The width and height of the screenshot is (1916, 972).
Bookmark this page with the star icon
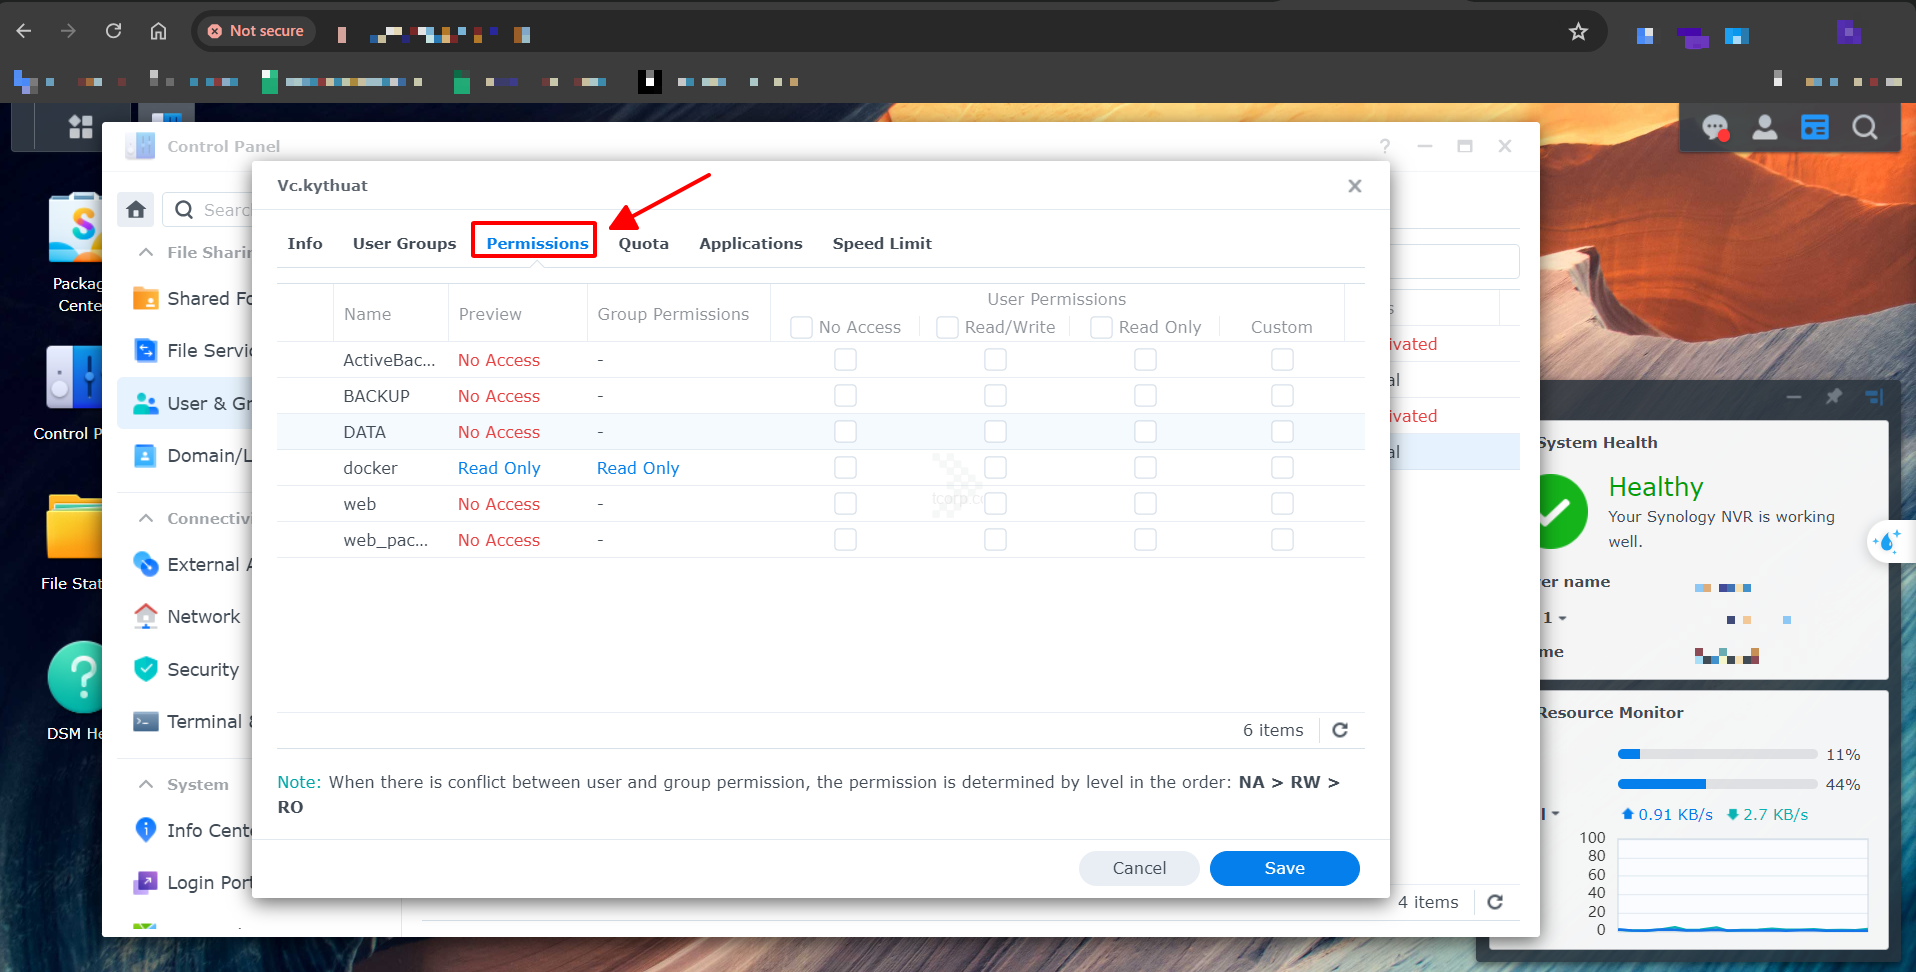[x=1578, y=32]
